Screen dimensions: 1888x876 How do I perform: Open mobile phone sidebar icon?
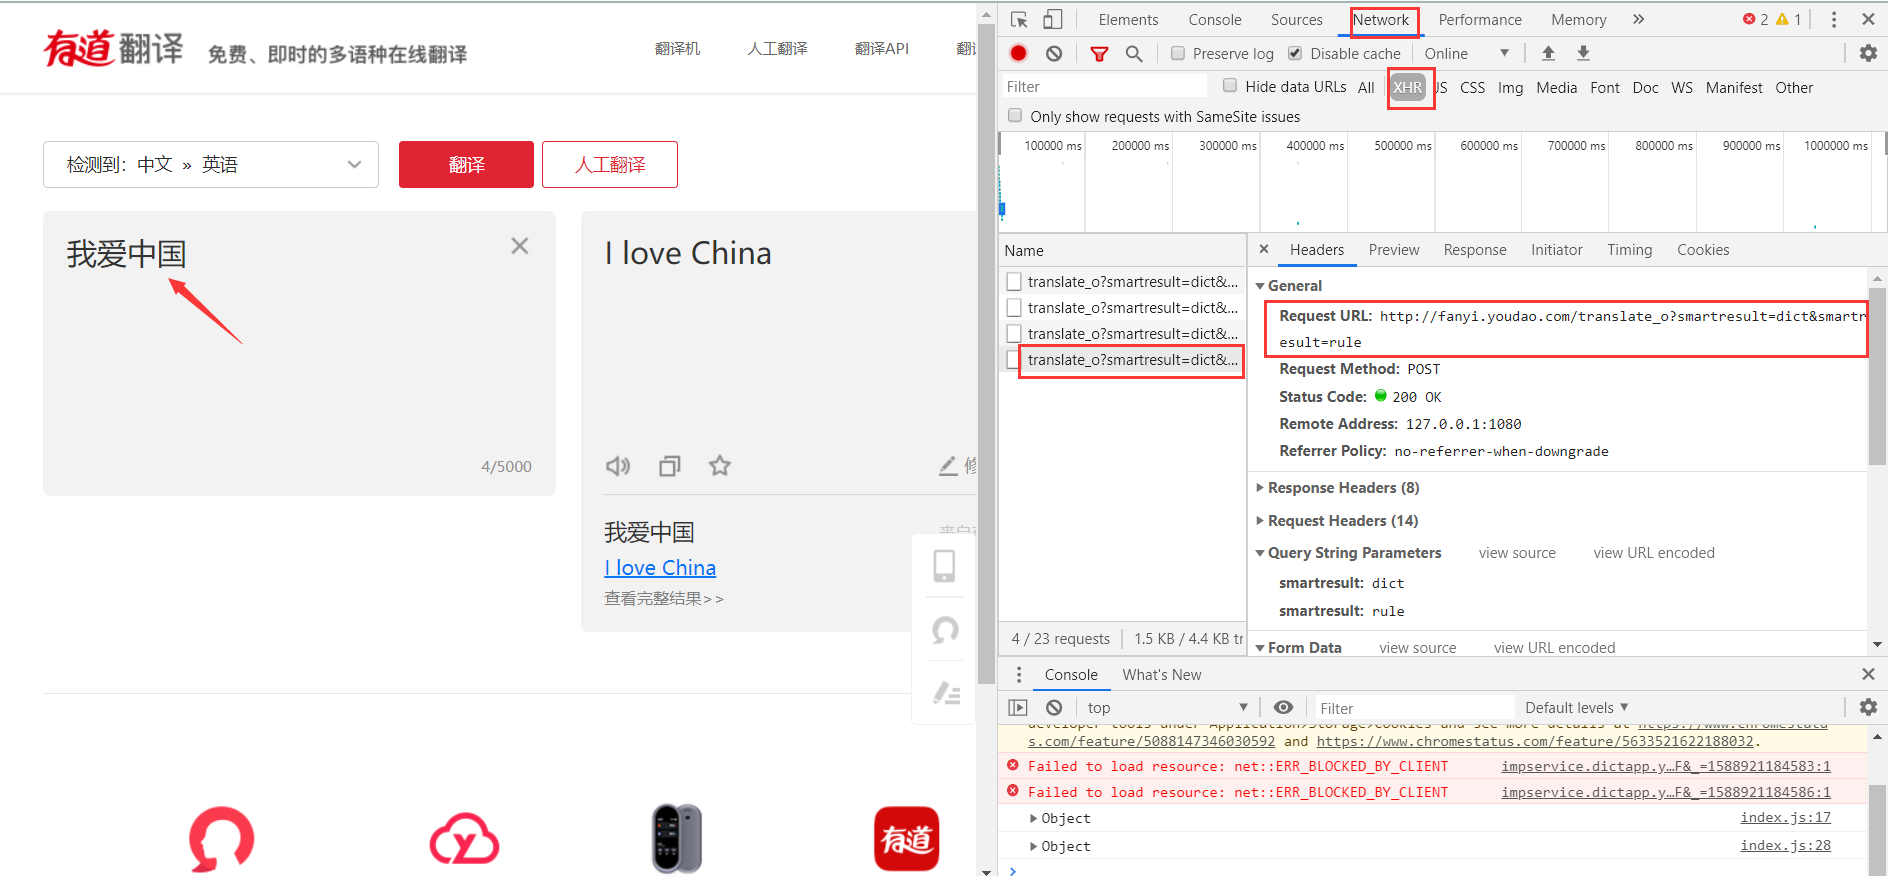[x=944, y=566]
